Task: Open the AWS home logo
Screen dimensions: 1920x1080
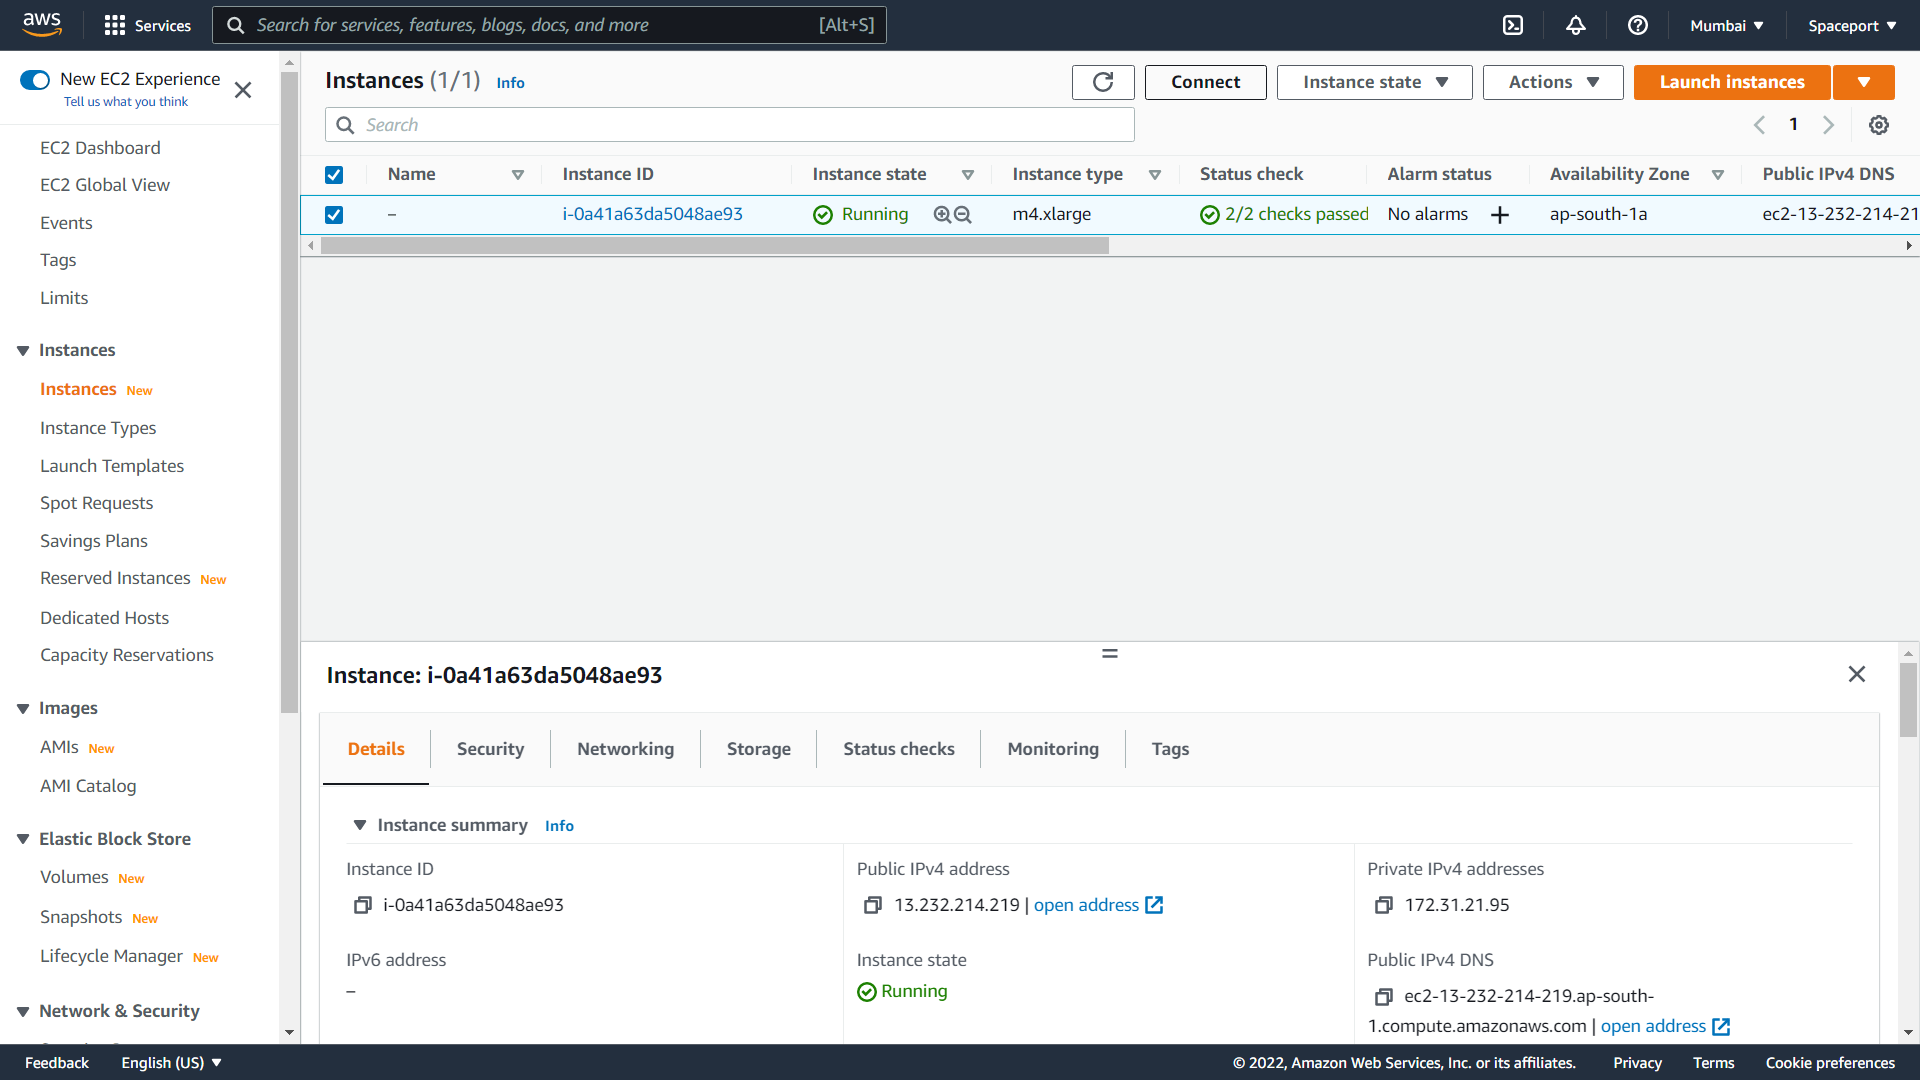Action: click(42, 24)
